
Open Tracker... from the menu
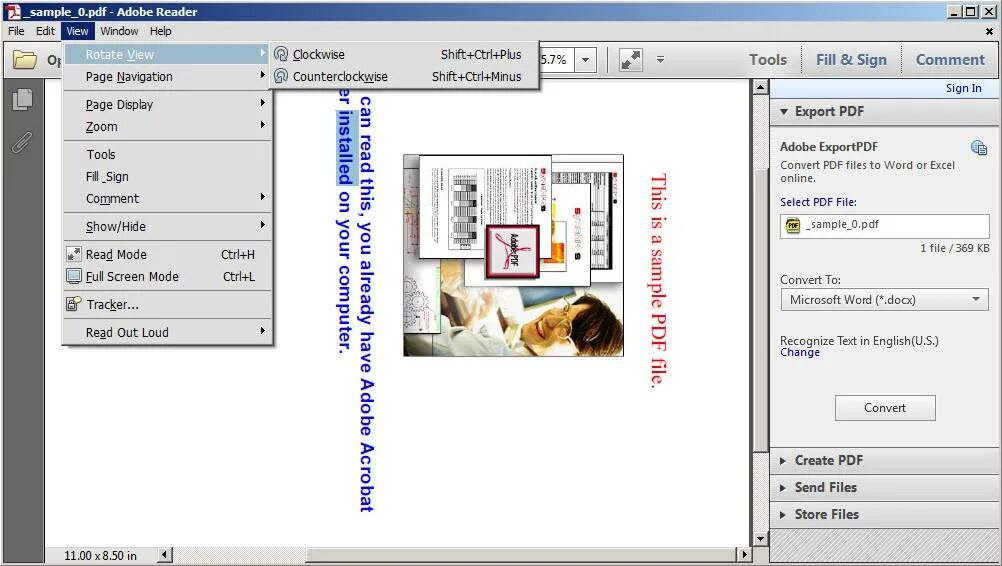click(x=168, y=305)
